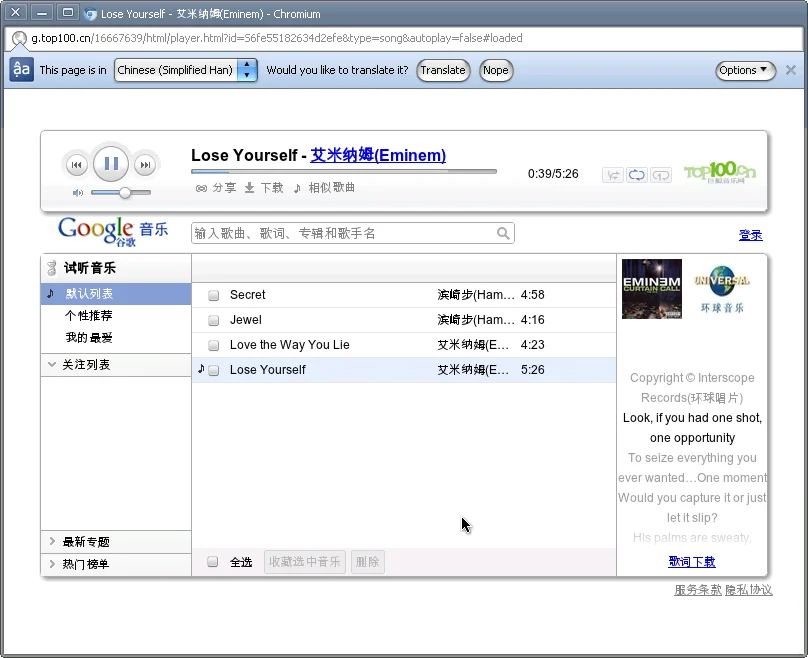Open the 登录 login link
Viewport: 808px width, 658px height.
(x=750, y=235)
